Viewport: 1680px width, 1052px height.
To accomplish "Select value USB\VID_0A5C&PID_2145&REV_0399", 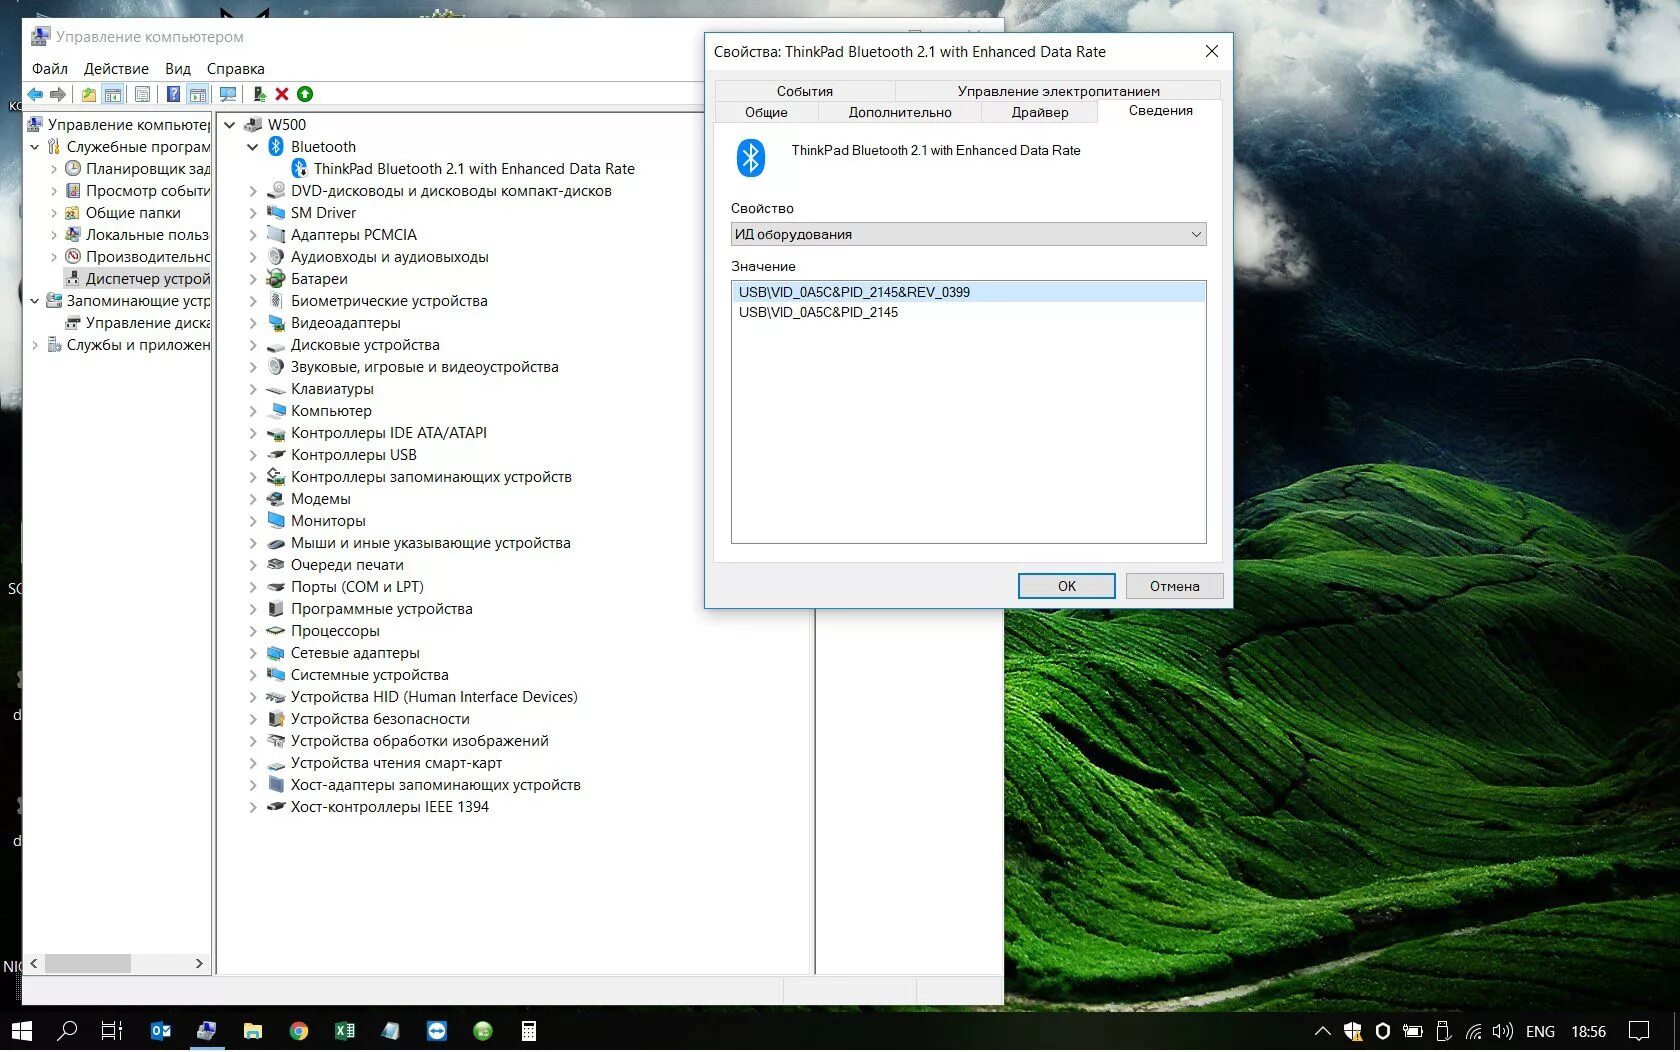I will [968, 292].
